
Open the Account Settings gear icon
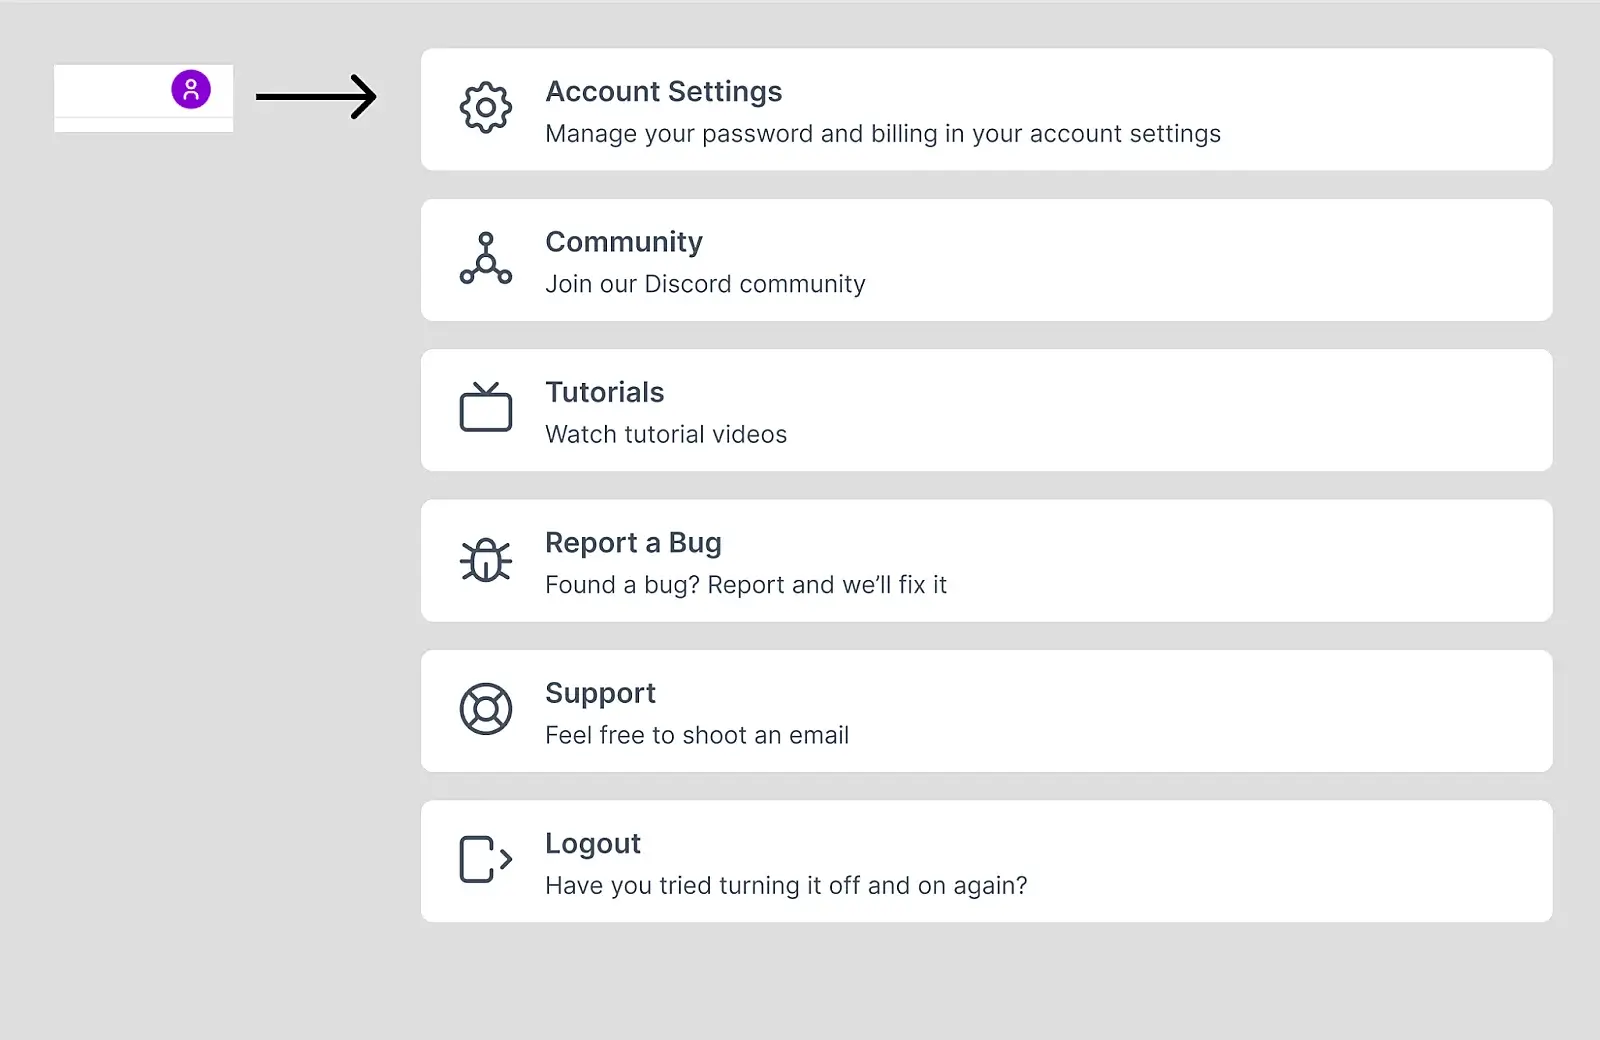point(486,107)
